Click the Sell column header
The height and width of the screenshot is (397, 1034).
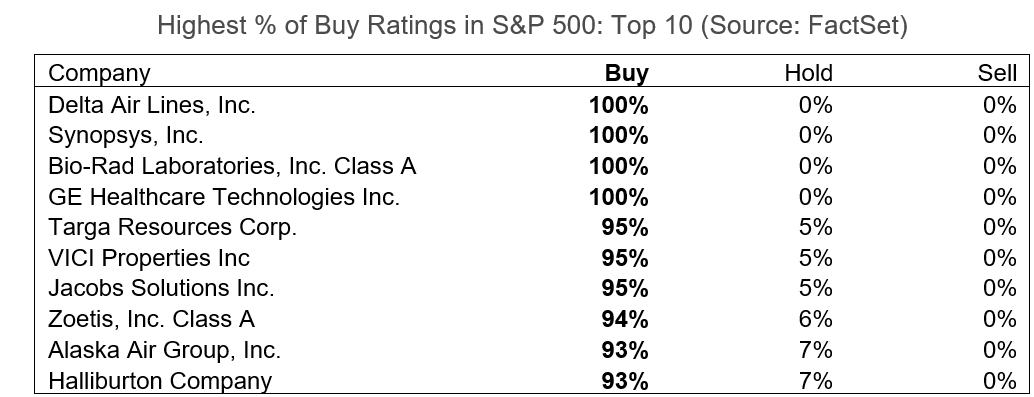[x=997, y=73]
